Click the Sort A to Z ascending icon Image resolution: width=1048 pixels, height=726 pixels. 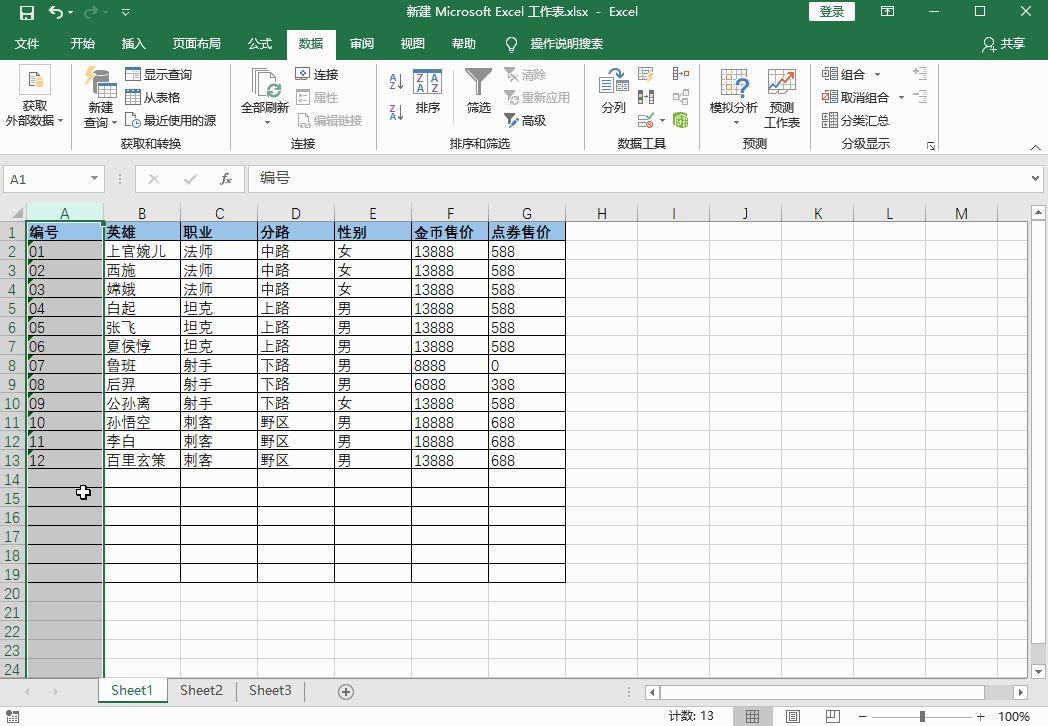(396, 82)
